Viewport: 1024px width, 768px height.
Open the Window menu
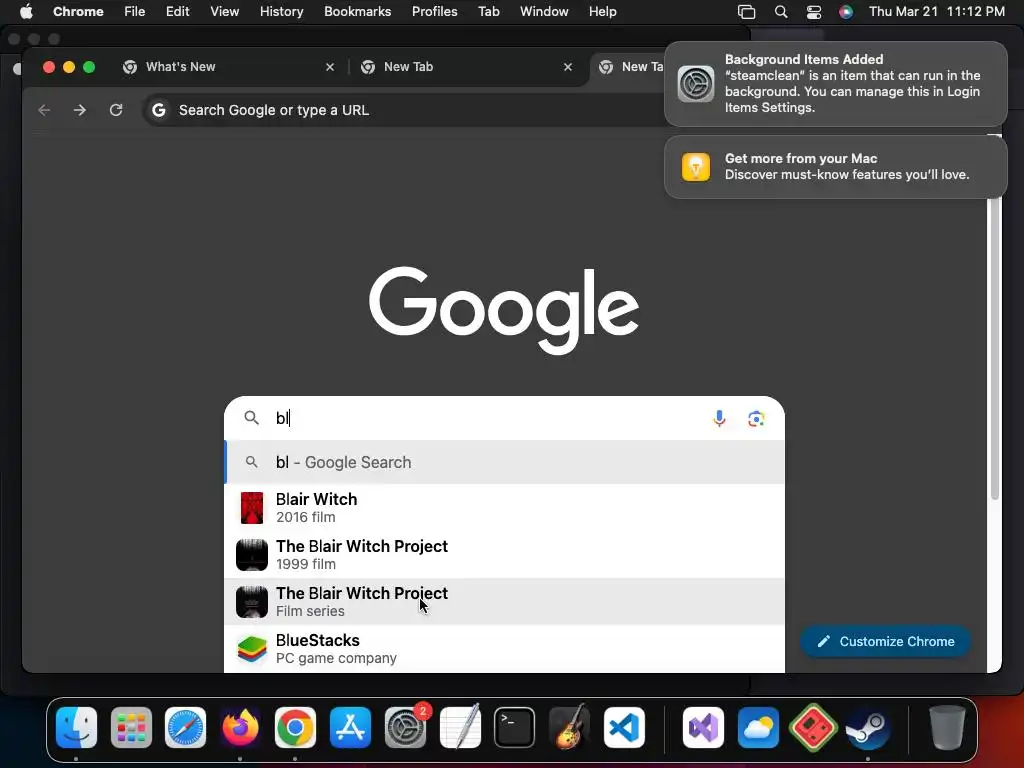(544, 12)
